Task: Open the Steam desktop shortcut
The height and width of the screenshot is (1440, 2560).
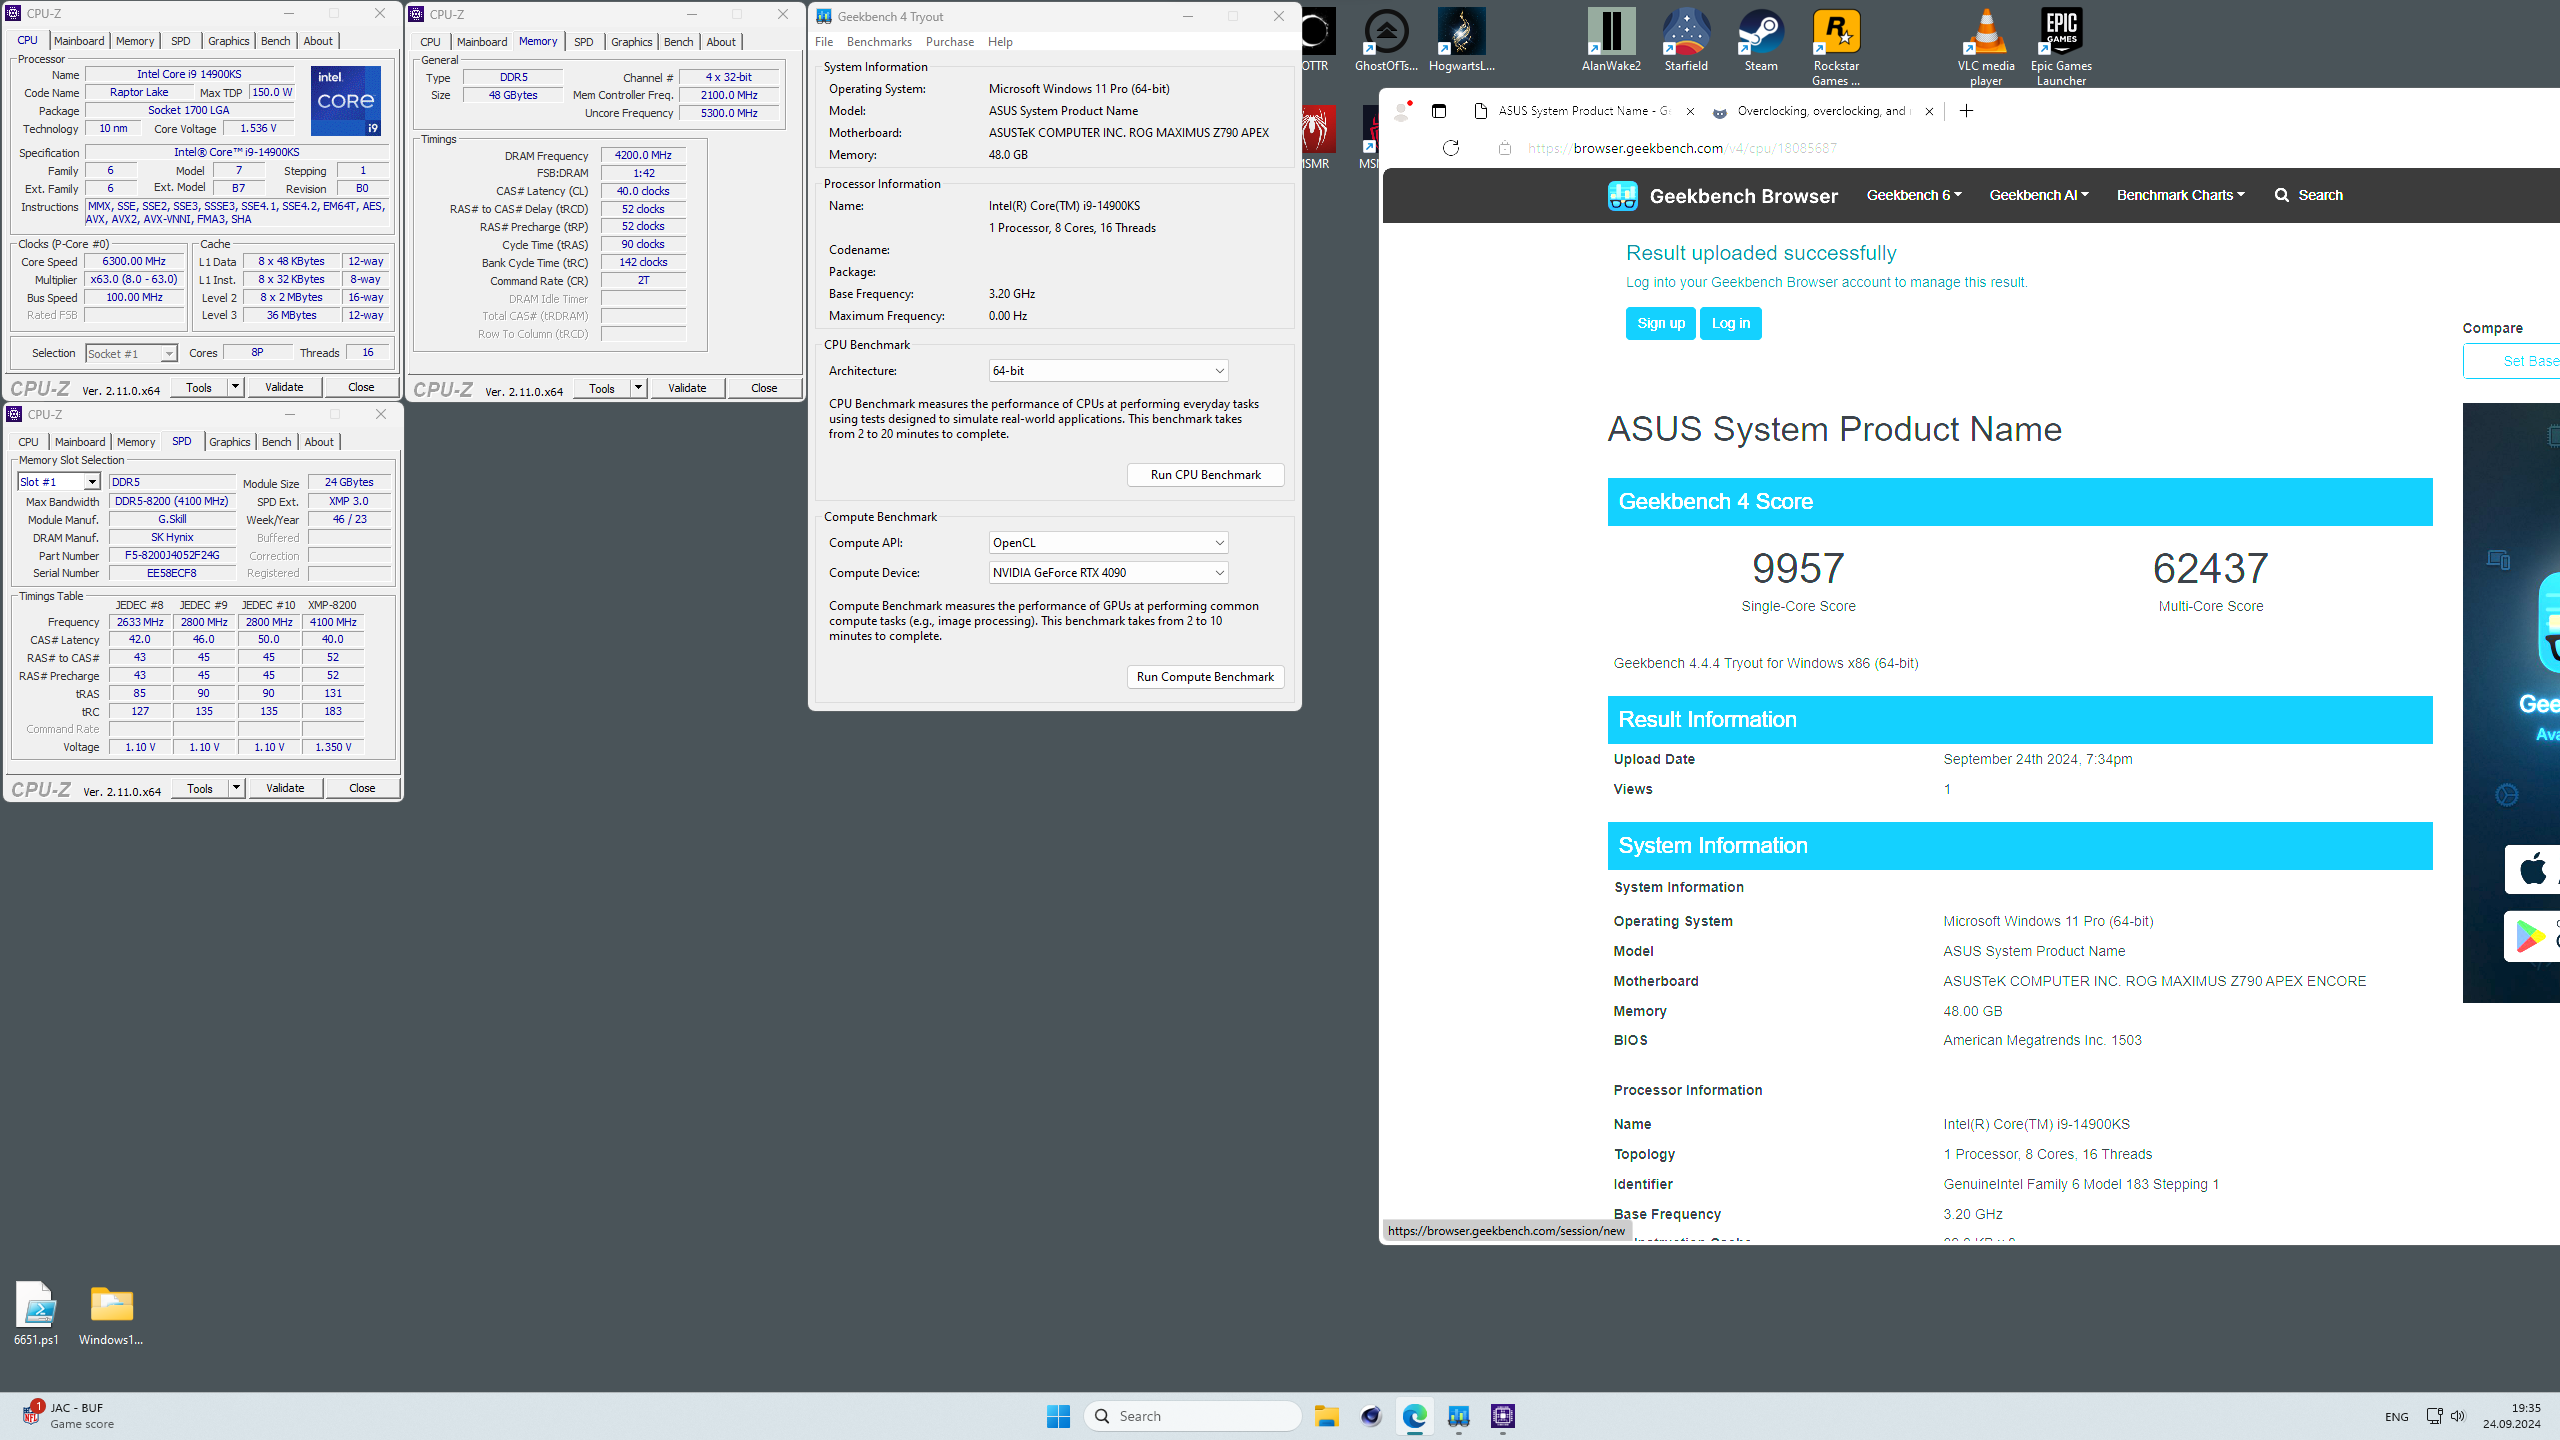Action: click(x=1761, y=40)
